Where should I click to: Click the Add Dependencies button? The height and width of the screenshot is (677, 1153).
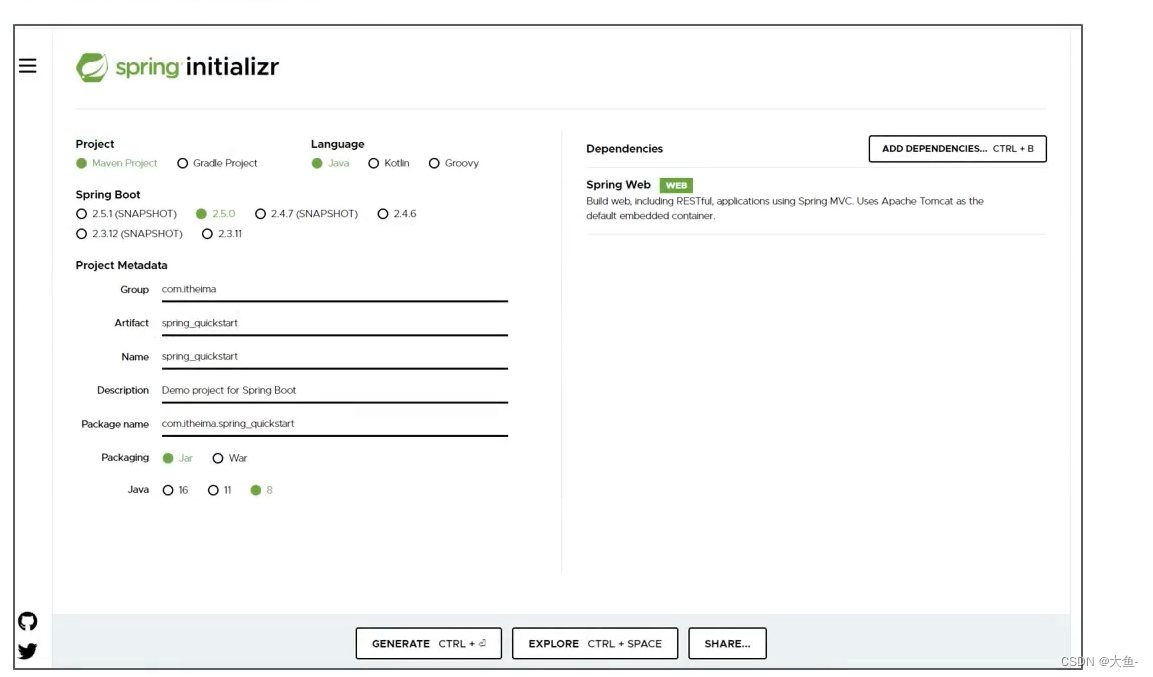[x=957, y=148]
